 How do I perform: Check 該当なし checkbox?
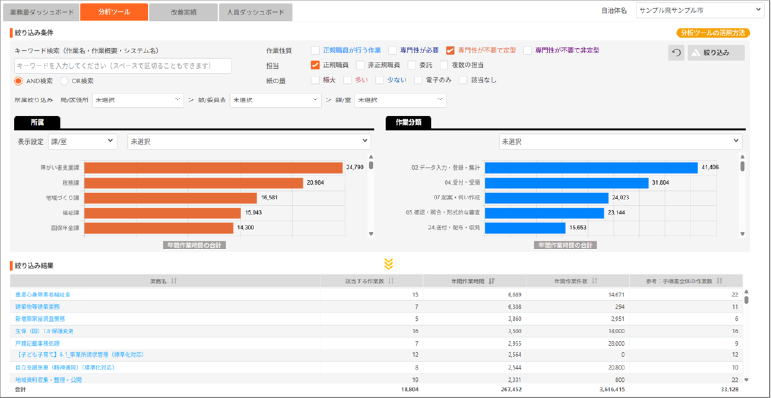tap(463, 80)
